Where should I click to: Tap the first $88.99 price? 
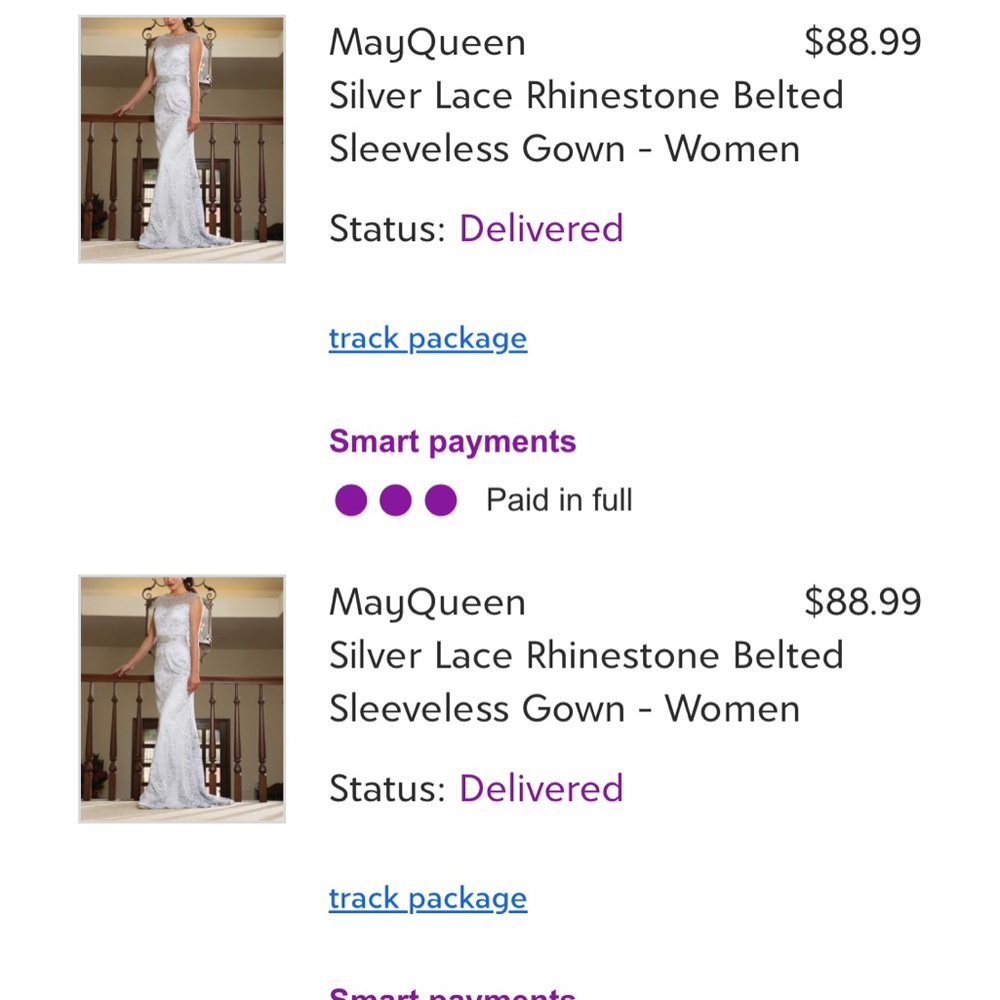(862, 42)
